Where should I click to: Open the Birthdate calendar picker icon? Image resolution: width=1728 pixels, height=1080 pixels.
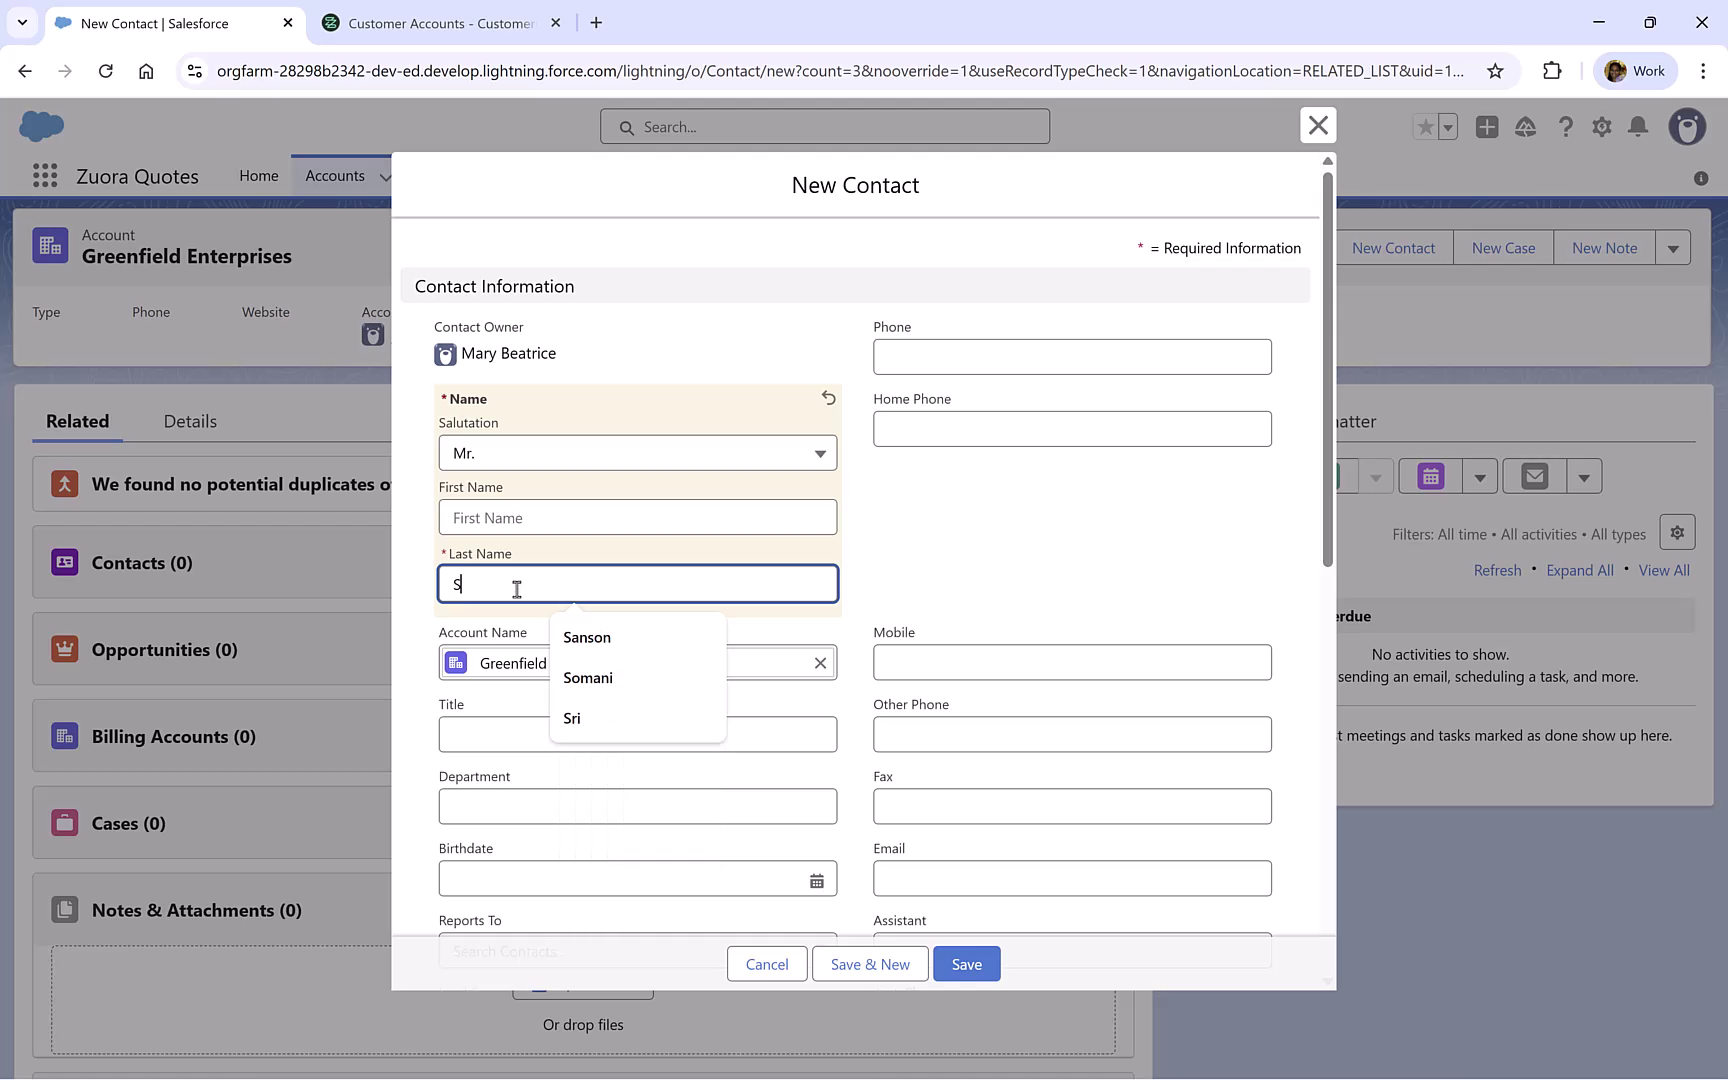(817, 879)
